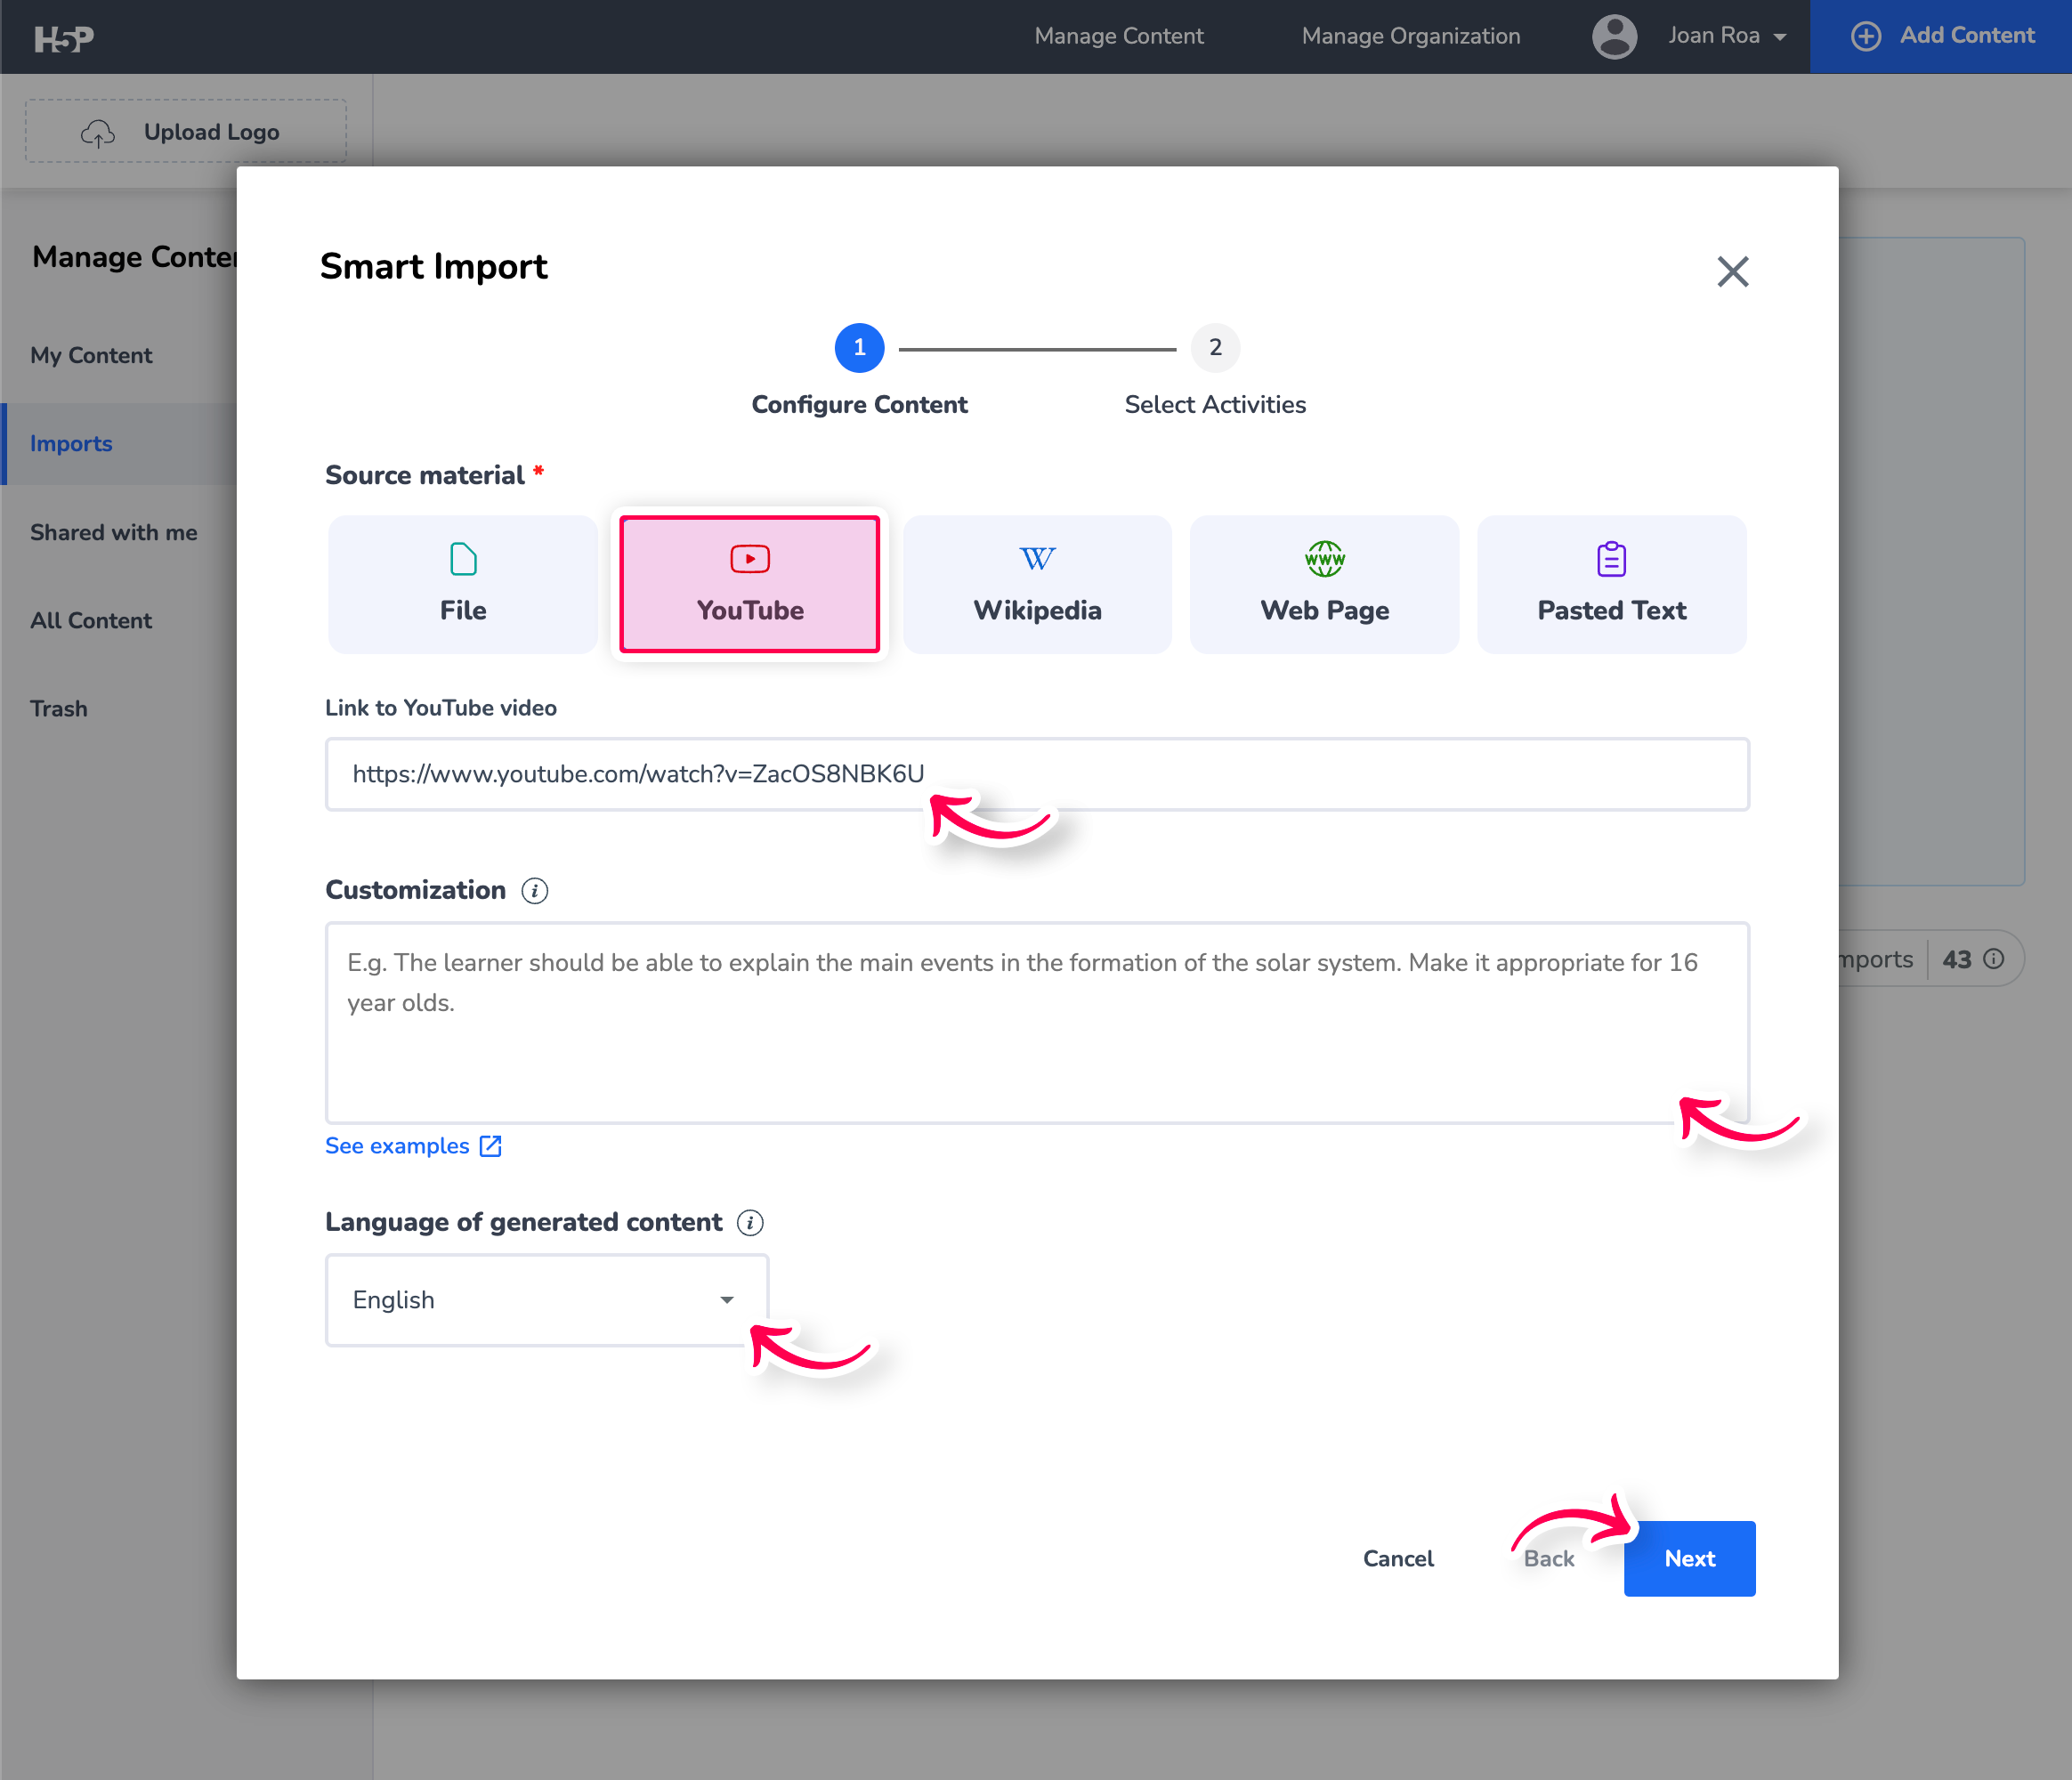Click the Select Activities step label

(1215, 405)
